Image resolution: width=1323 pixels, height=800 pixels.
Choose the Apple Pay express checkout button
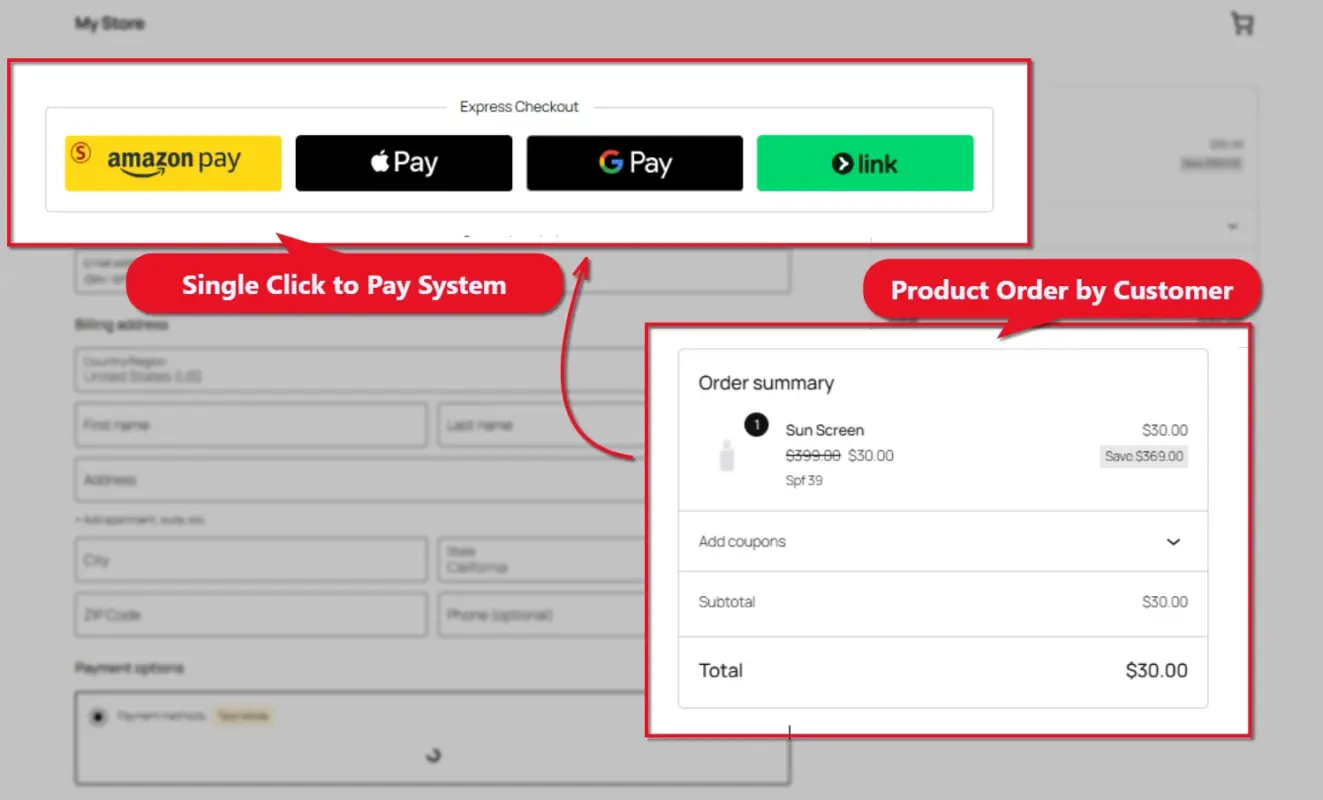tap(404, 163)
